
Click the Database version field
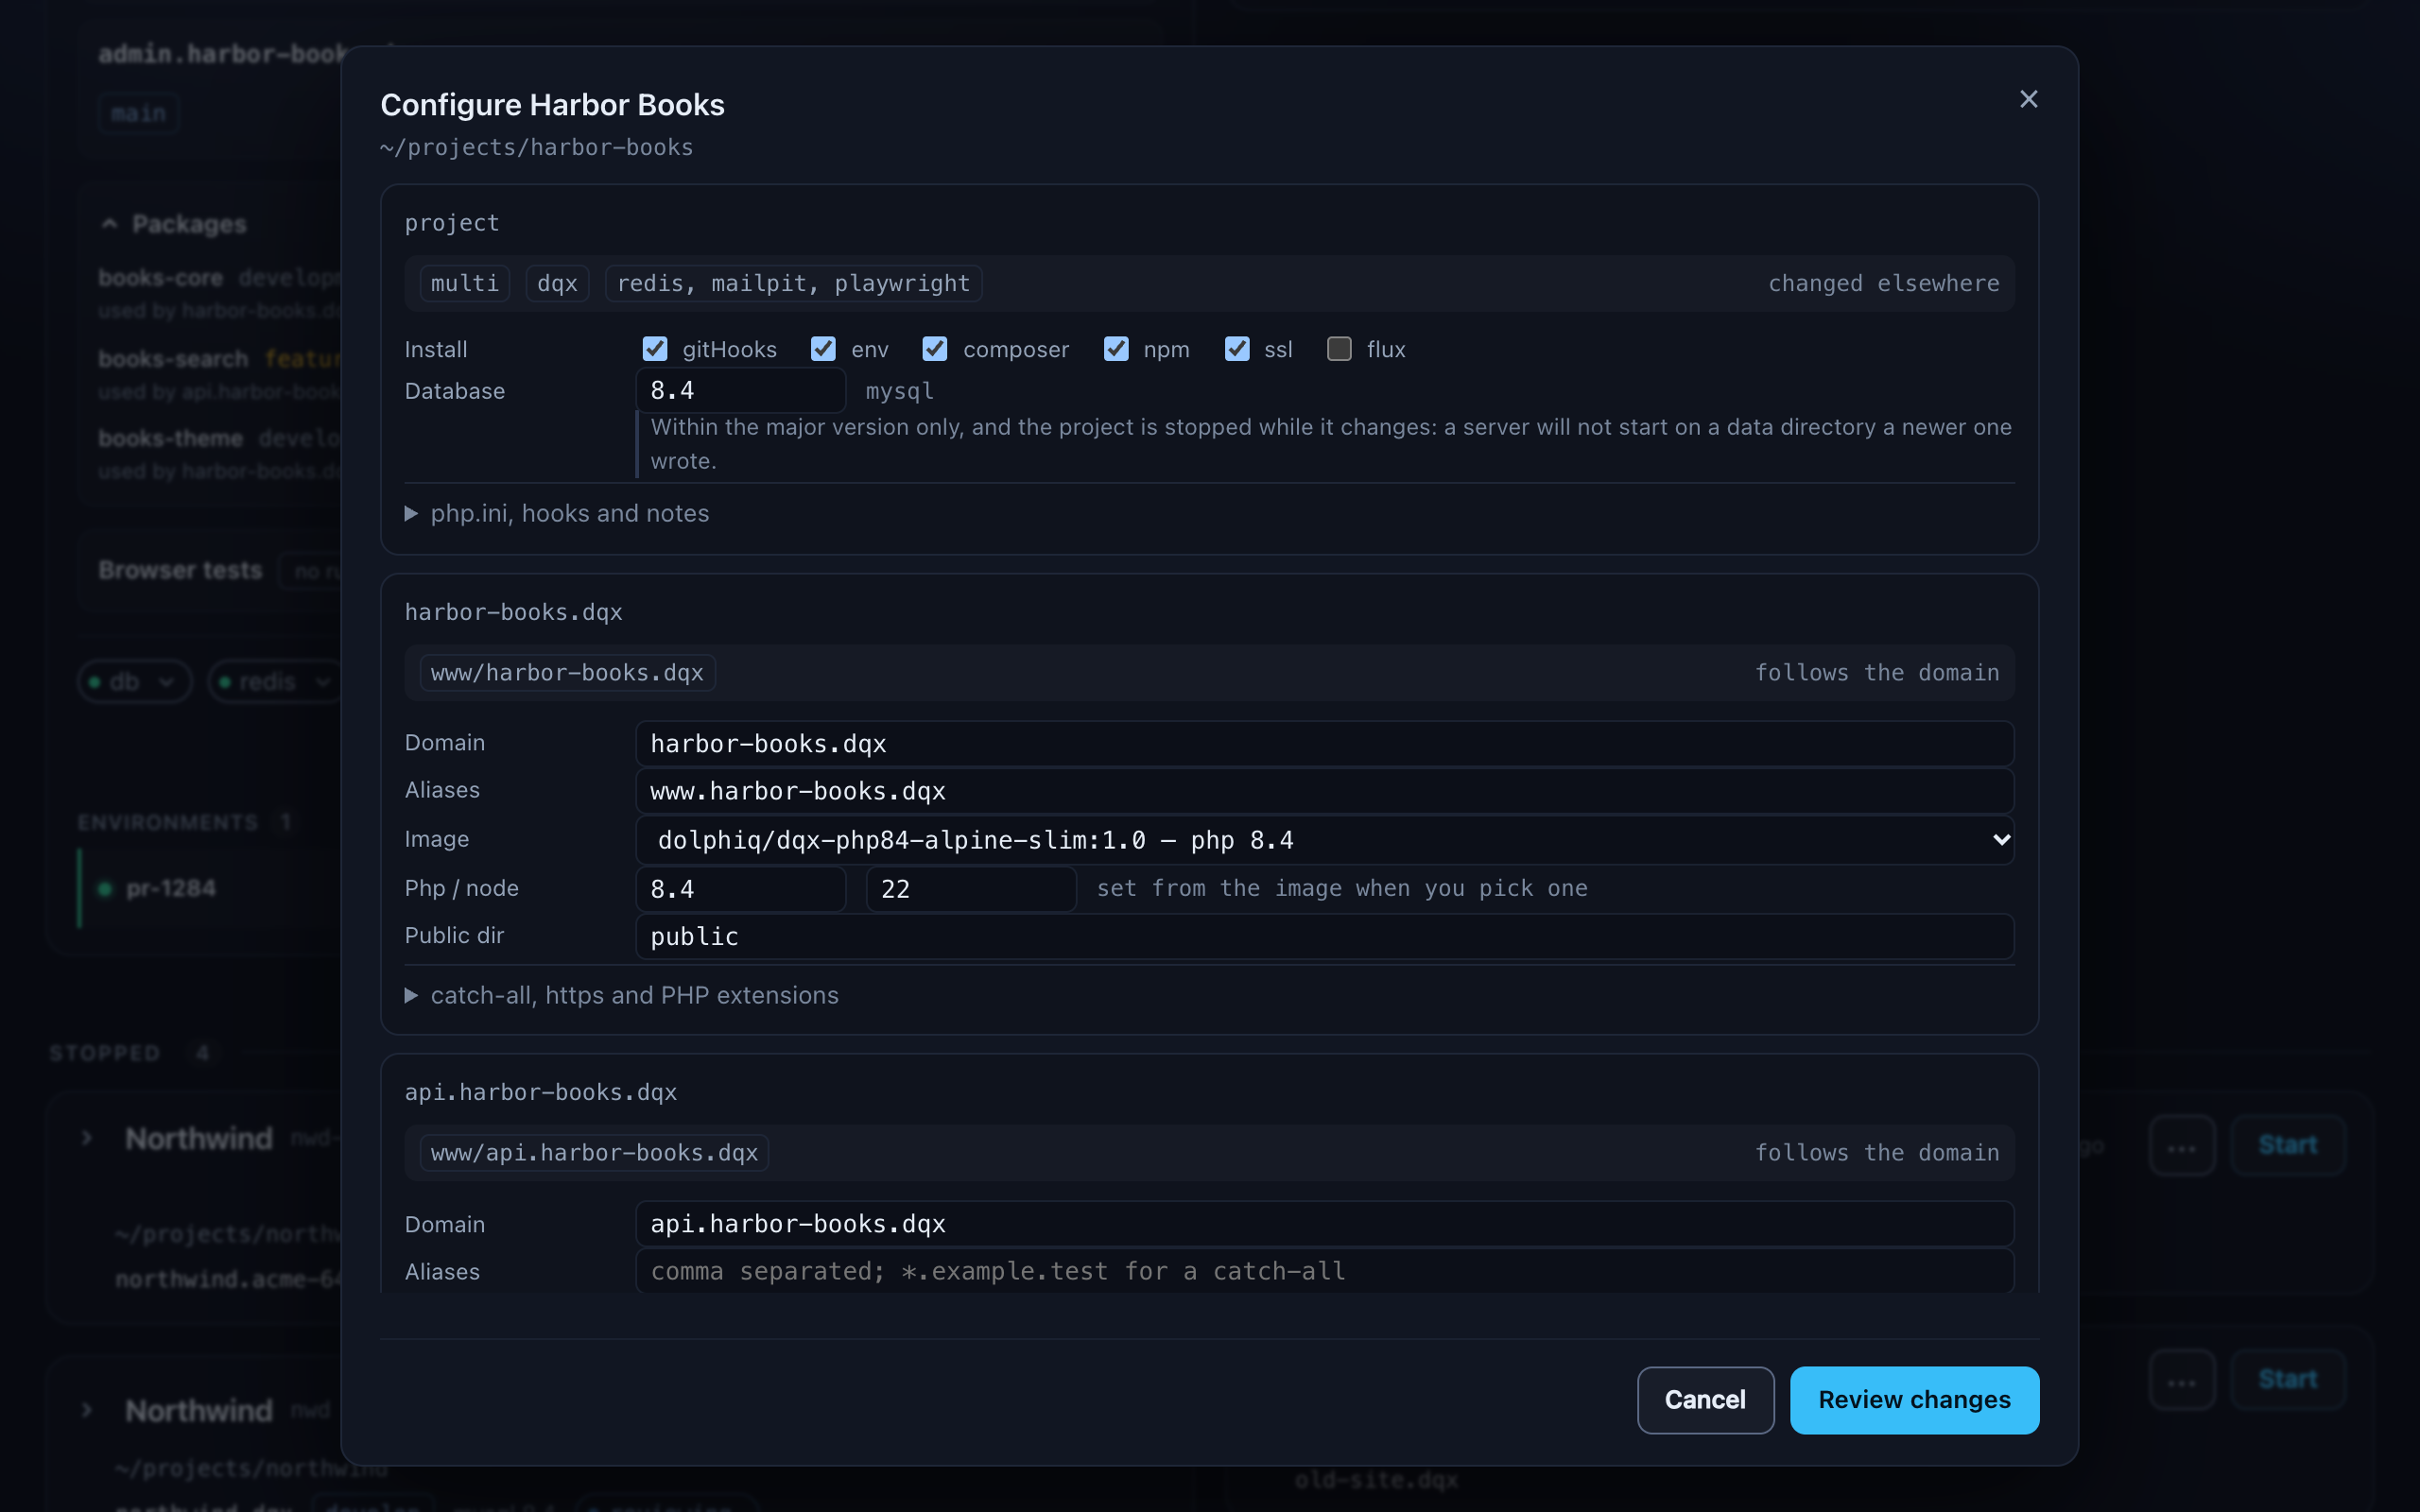point(741,390)
